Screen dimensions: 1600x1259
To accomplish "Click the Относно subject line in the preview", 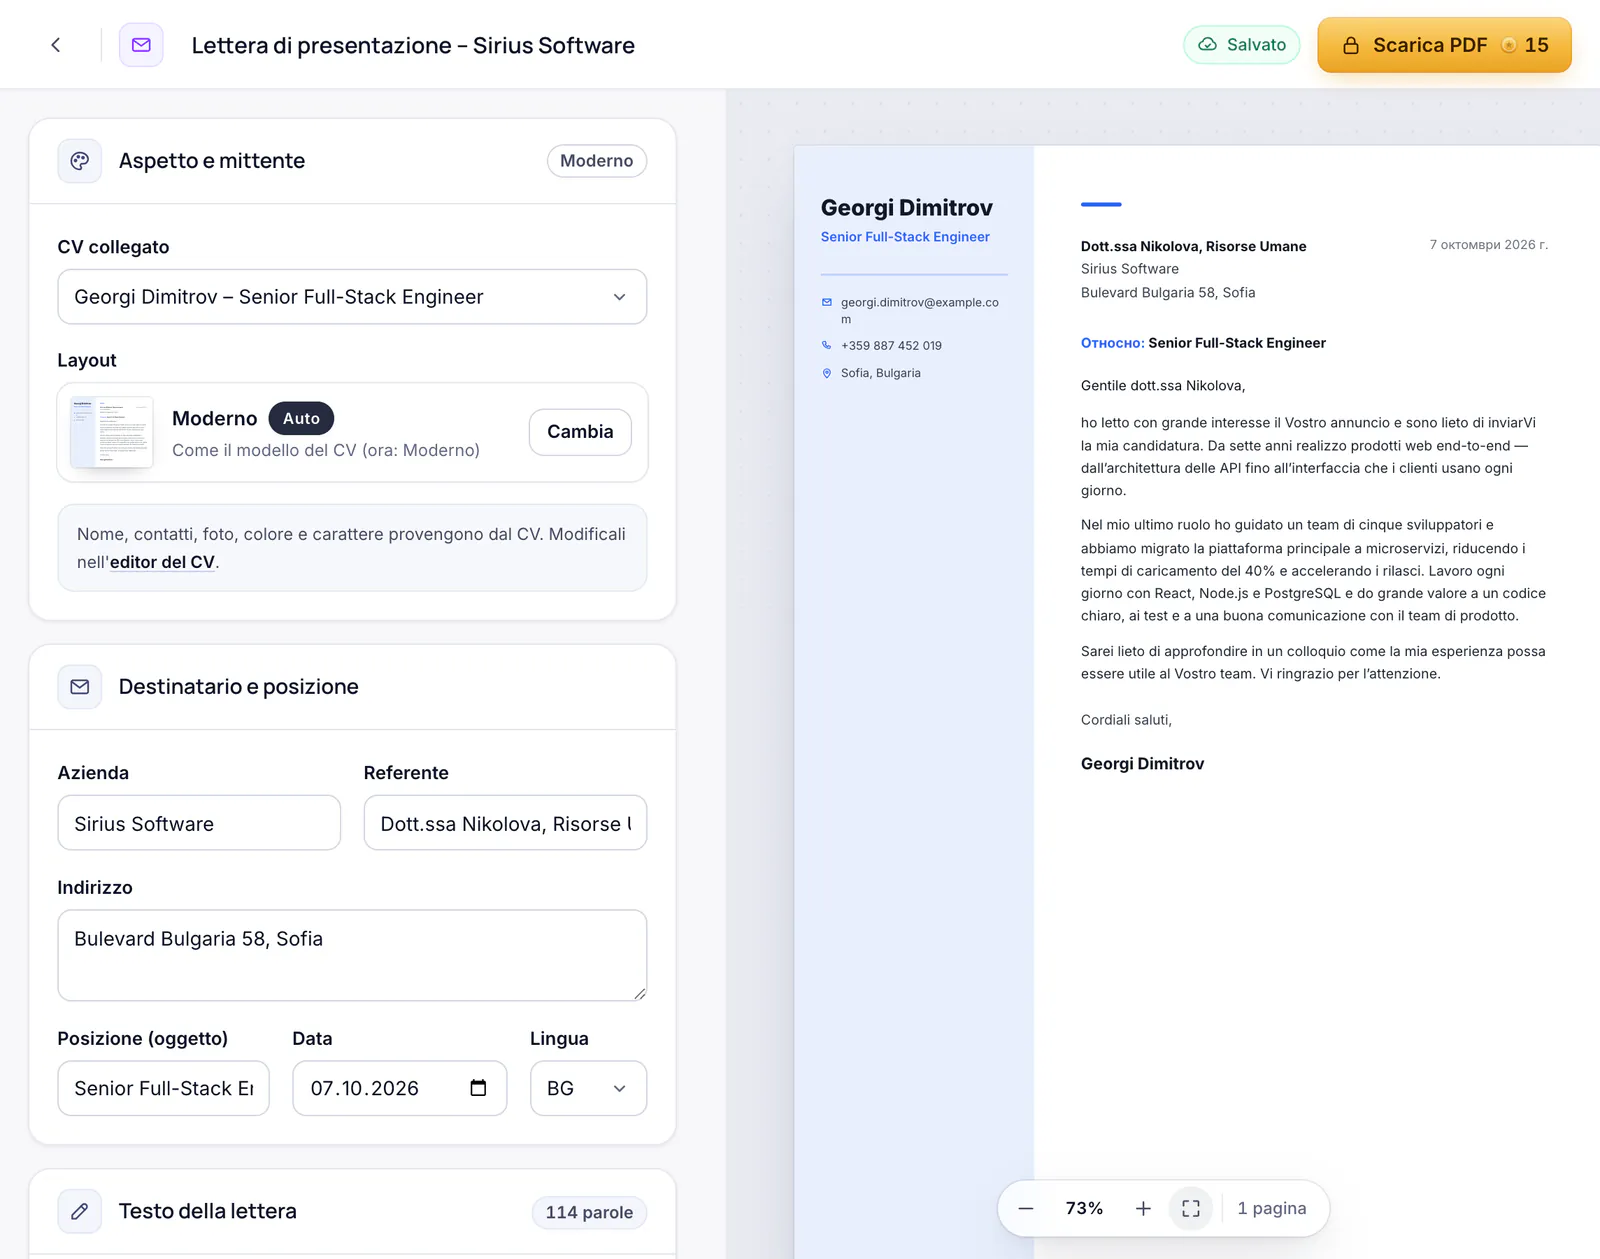I will pyautogui.click(x=1203, y=343).
